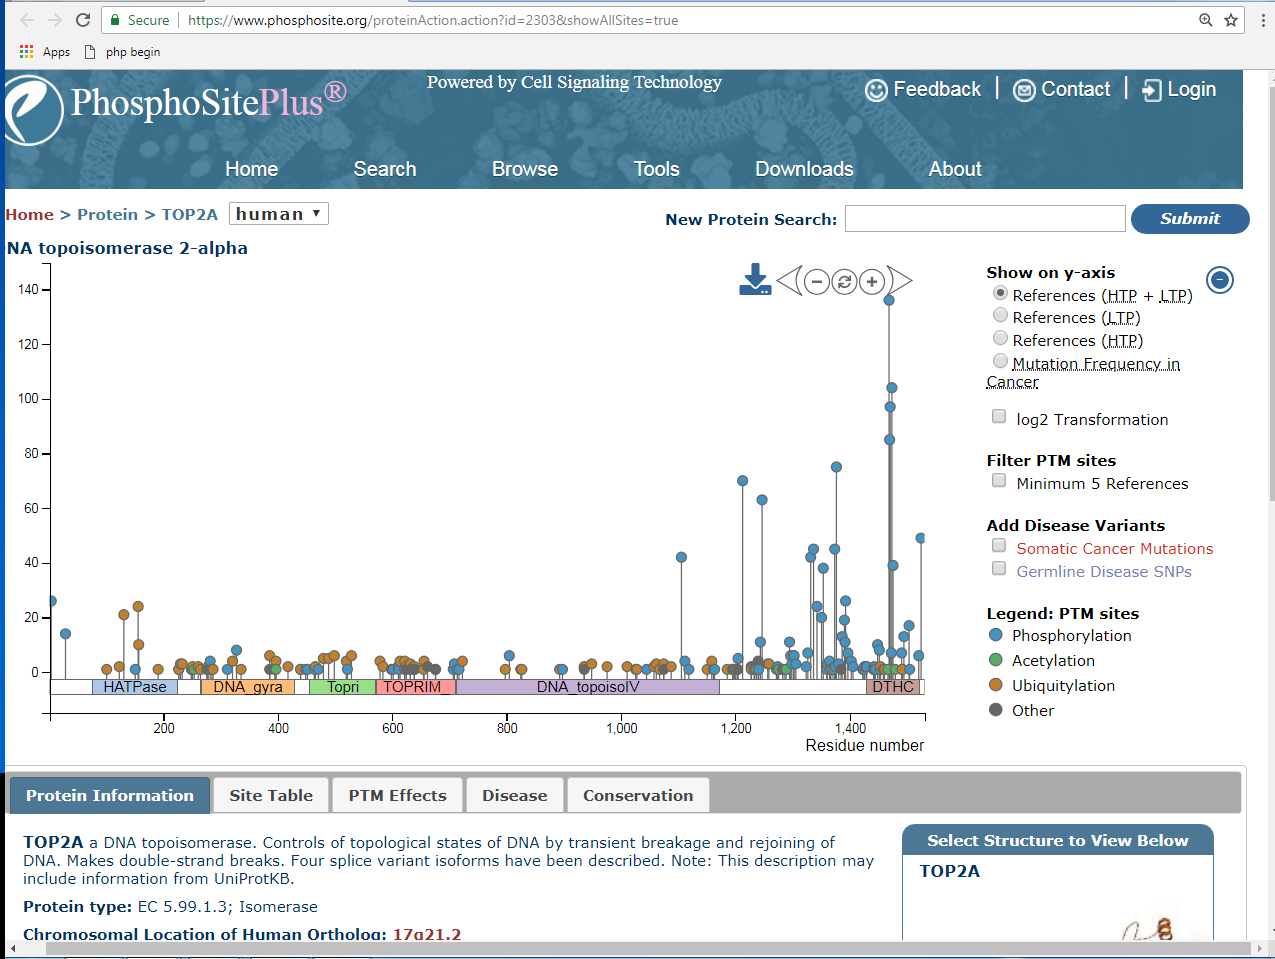Pan the plot left with the arrow

(x=789, y=281)
